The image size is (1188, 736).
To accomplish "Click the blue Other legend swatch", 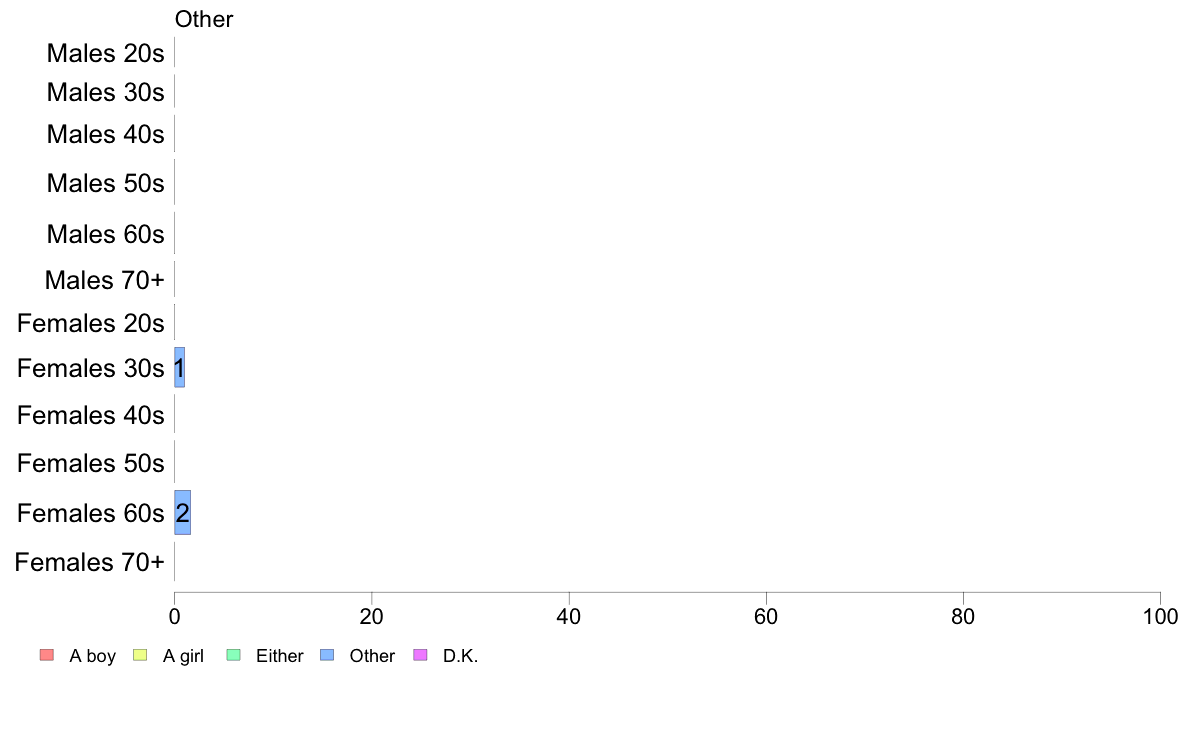I will click(327, 655).
